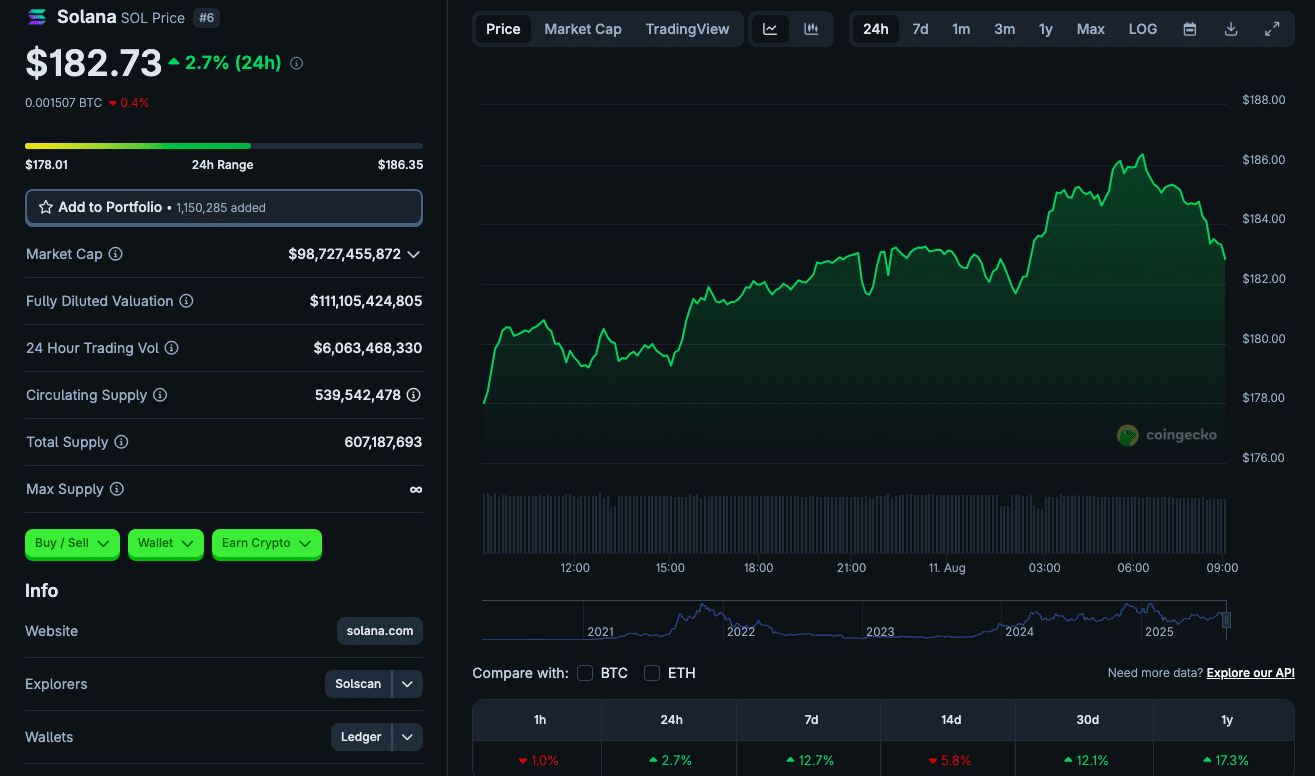Viewport: 1315px width, 776px height.
Task: Select the 1m time range
Action: [961, 29]
